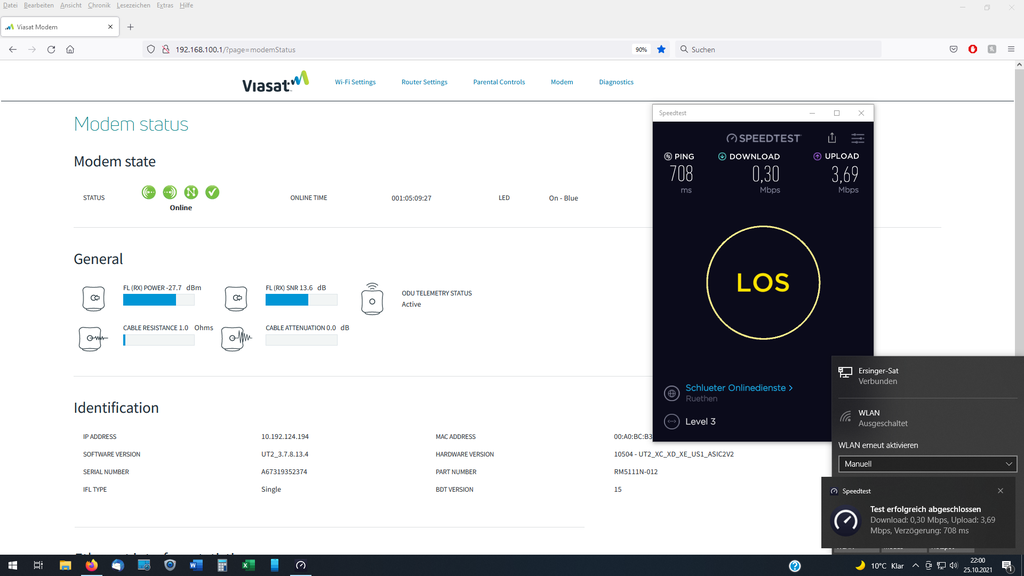Click the FL (RX) Power level bar
Image resolution: width=1024 pixels, height=576 pixels.
click(159, 300)
